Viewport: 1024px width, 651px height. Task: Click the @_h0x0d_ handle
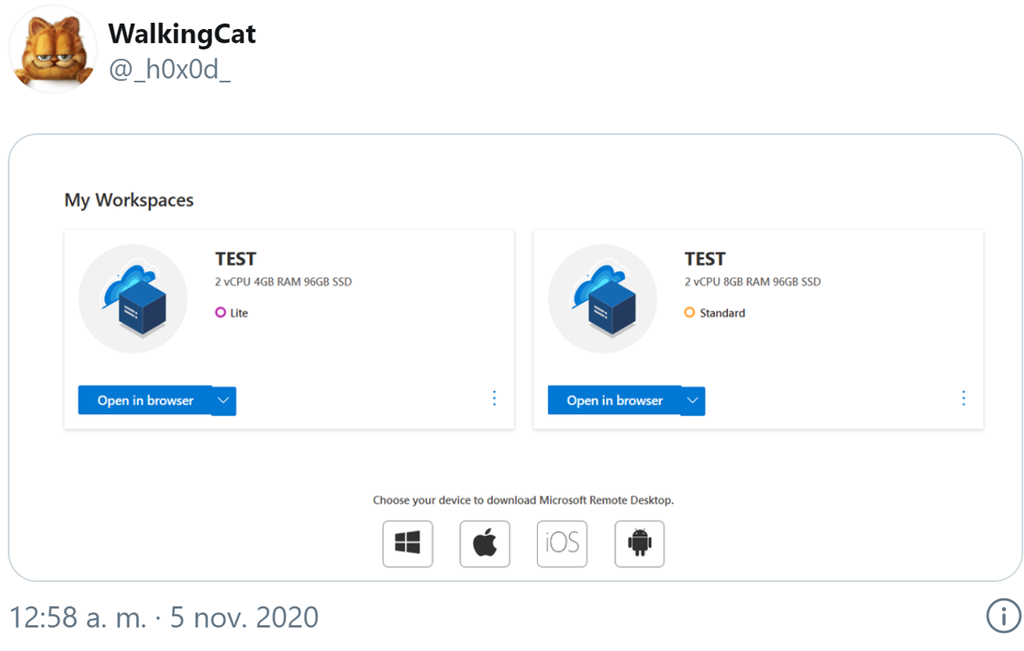[169, 70]
